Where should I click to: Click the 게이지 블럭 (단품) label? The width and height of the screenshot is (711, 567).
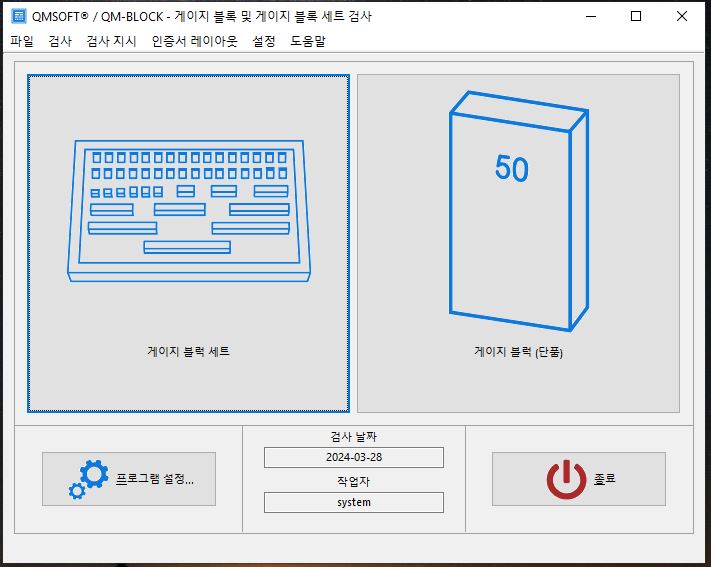tap(518, 352)
